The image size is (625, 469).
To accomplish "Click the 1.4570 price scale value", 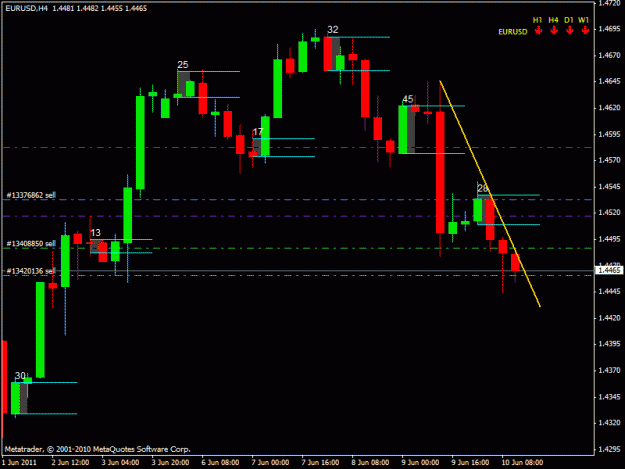I will [x=609, y=160].
